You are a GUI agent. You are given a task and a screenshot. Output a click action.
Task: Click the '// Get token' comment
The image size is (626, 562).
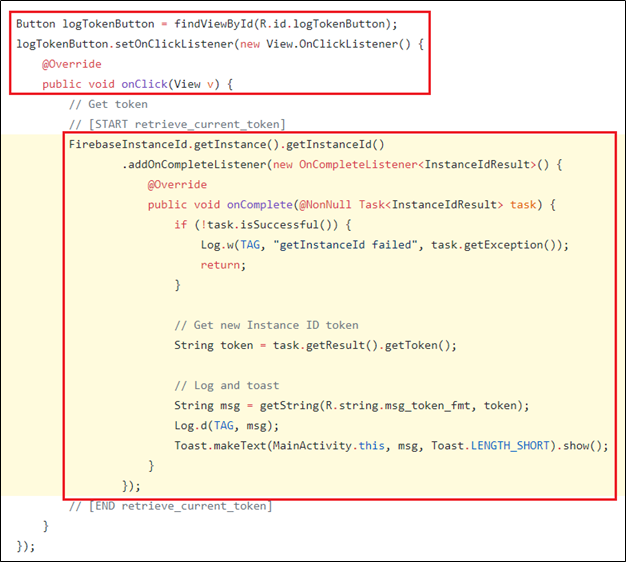click(x=108, y=104)
